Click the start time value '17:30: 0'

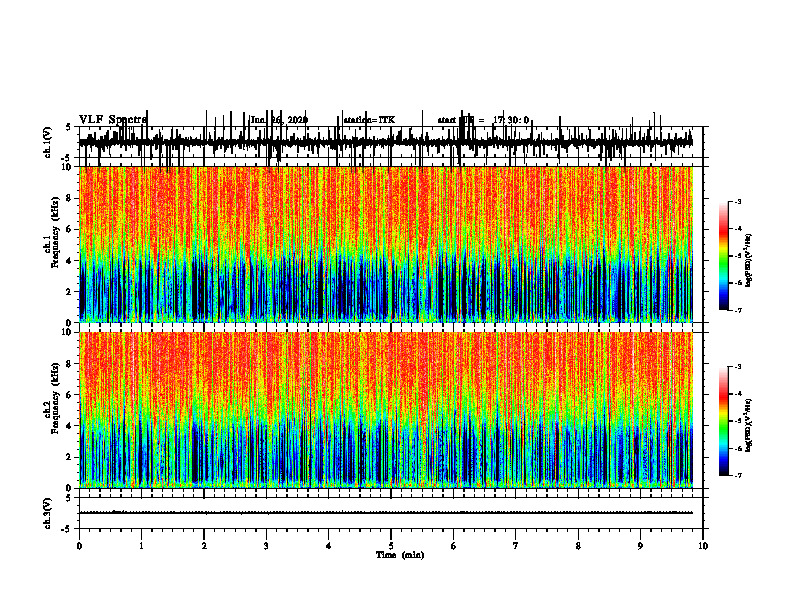pyautogui.click(x=511, y=120)
